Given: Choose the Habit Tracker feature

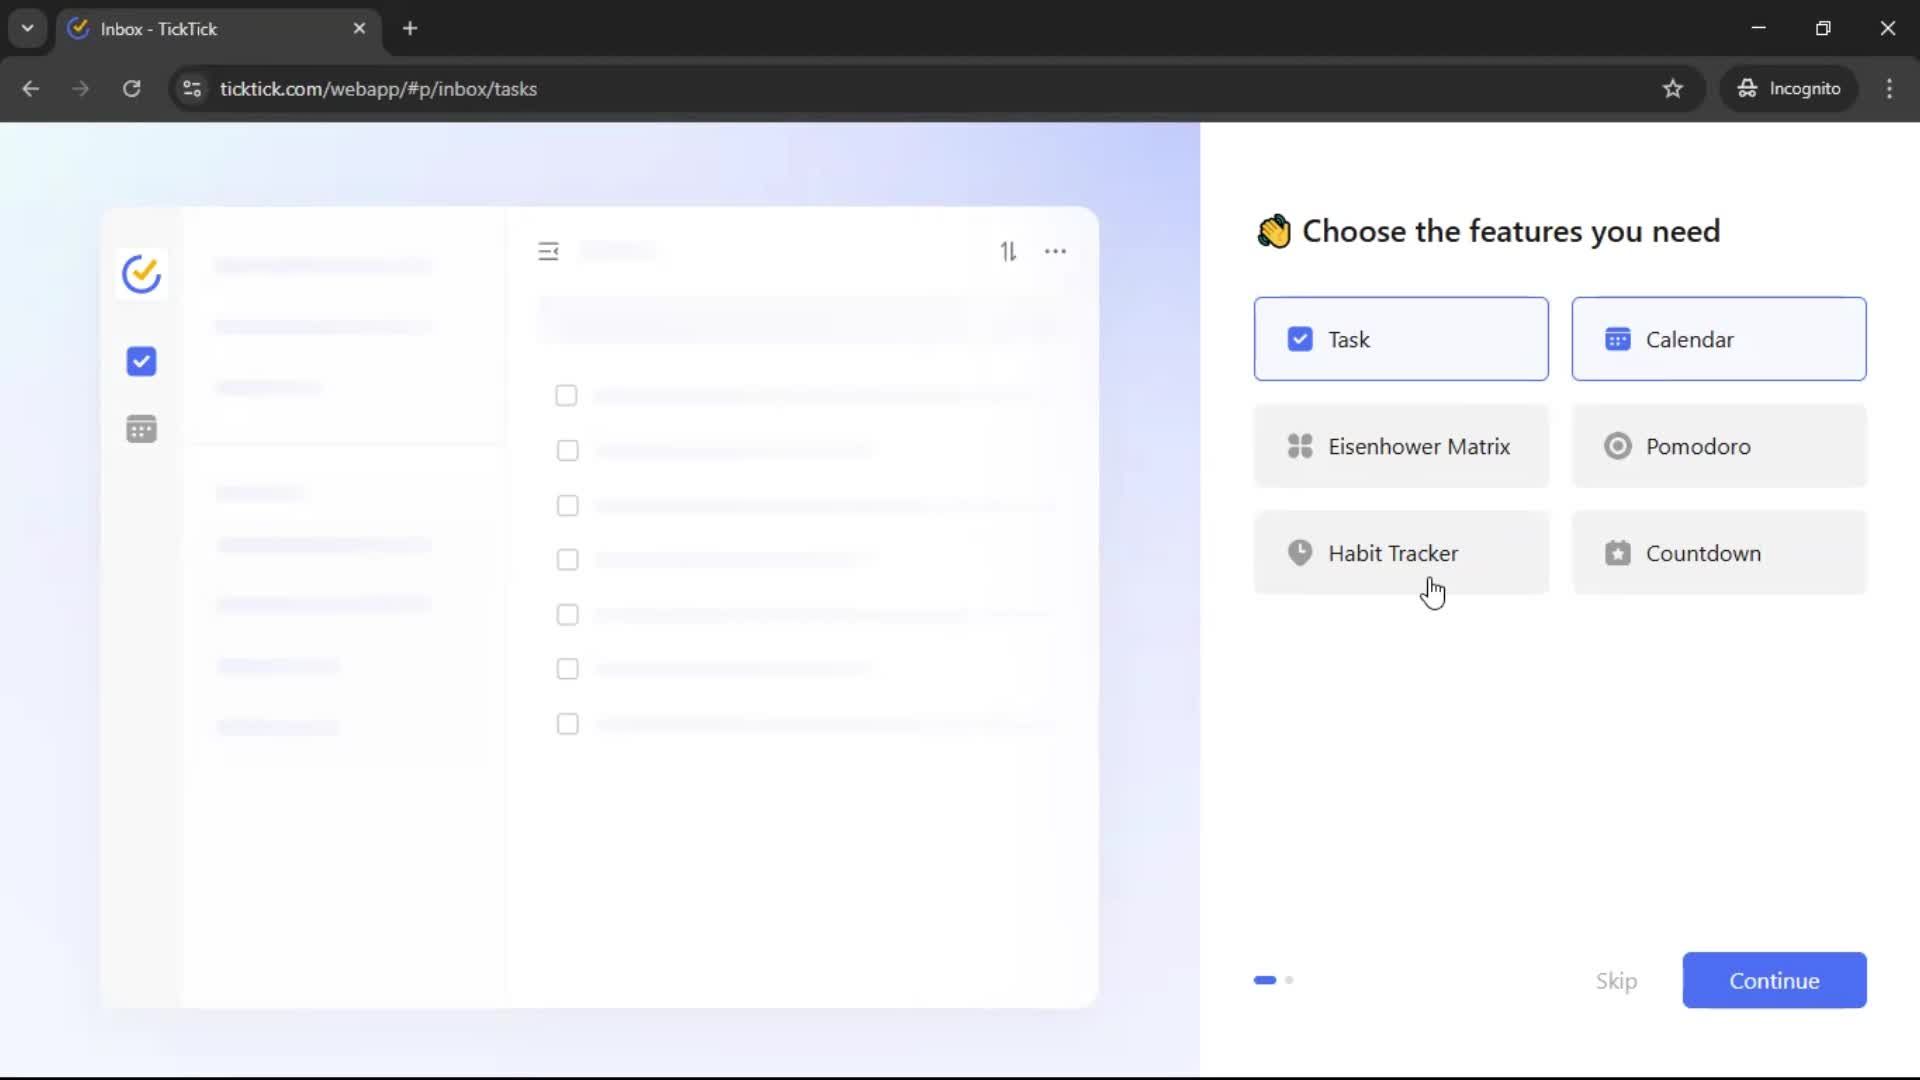Looking at the screenshot, I should (x=1400, y=553).
